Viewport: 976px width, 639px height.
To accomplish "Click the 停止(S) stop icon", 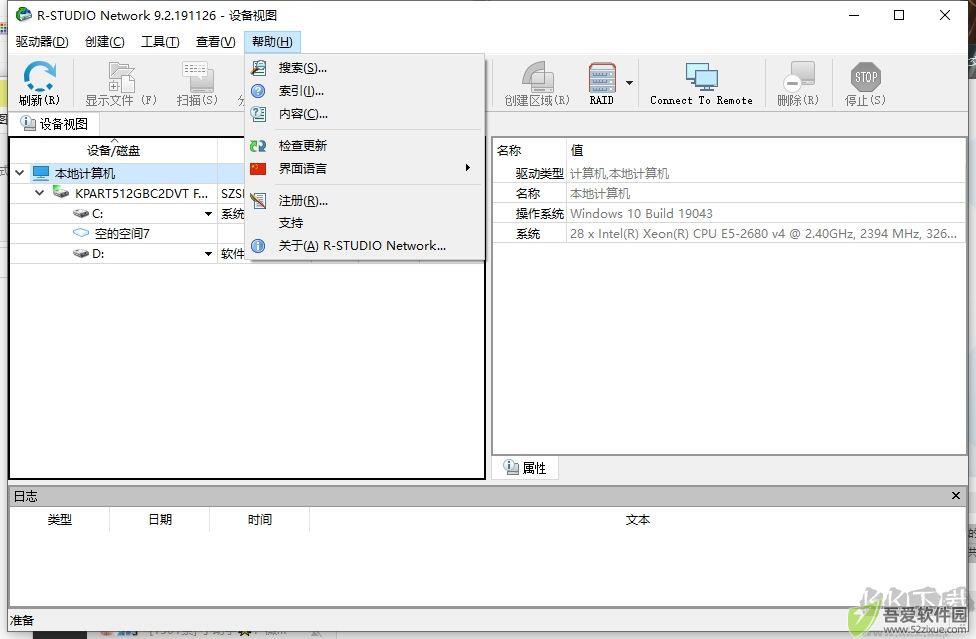I will 865,83.
